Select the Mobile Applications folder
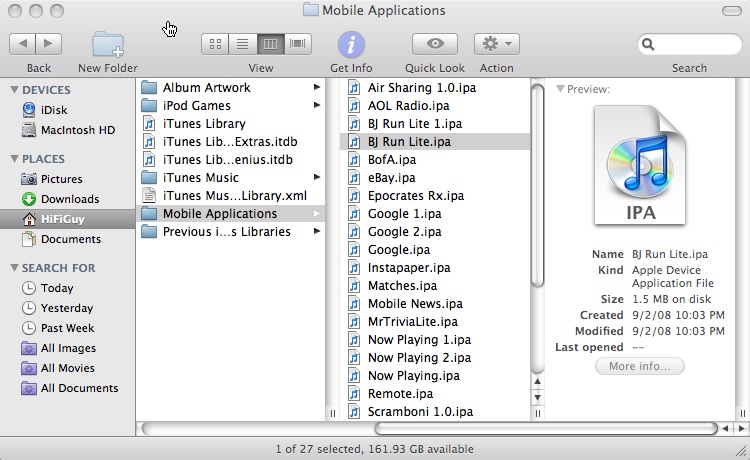The image size is (750, 460). 231,214
